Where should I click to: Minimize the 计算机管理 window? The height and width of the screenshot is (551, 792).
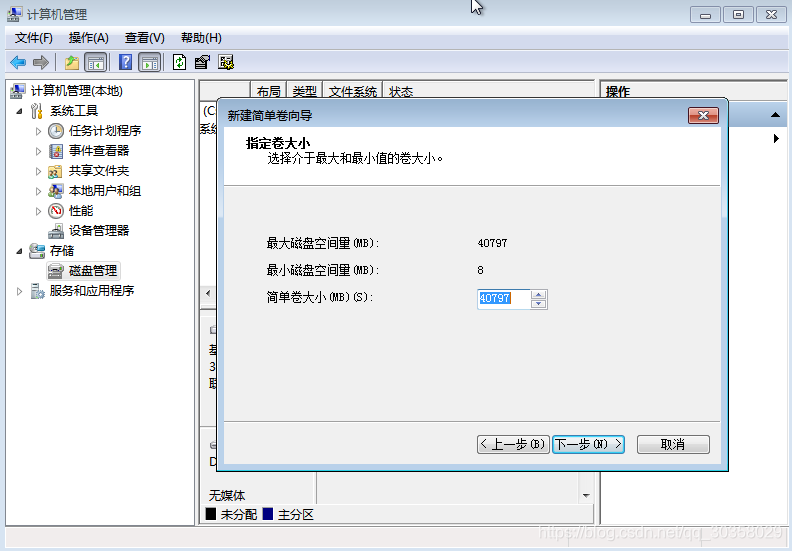705,14
